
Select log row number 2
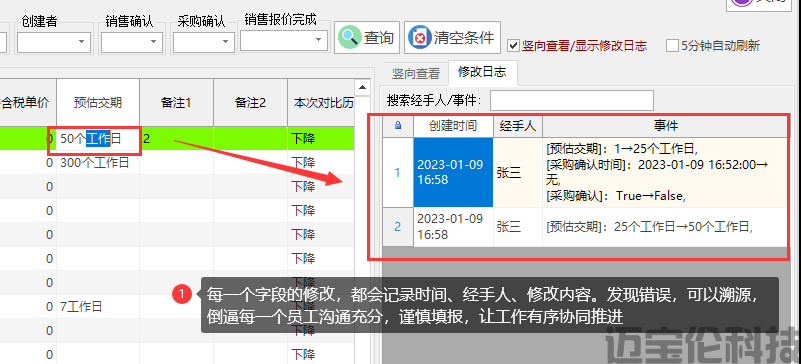click(x=398, y=227)
